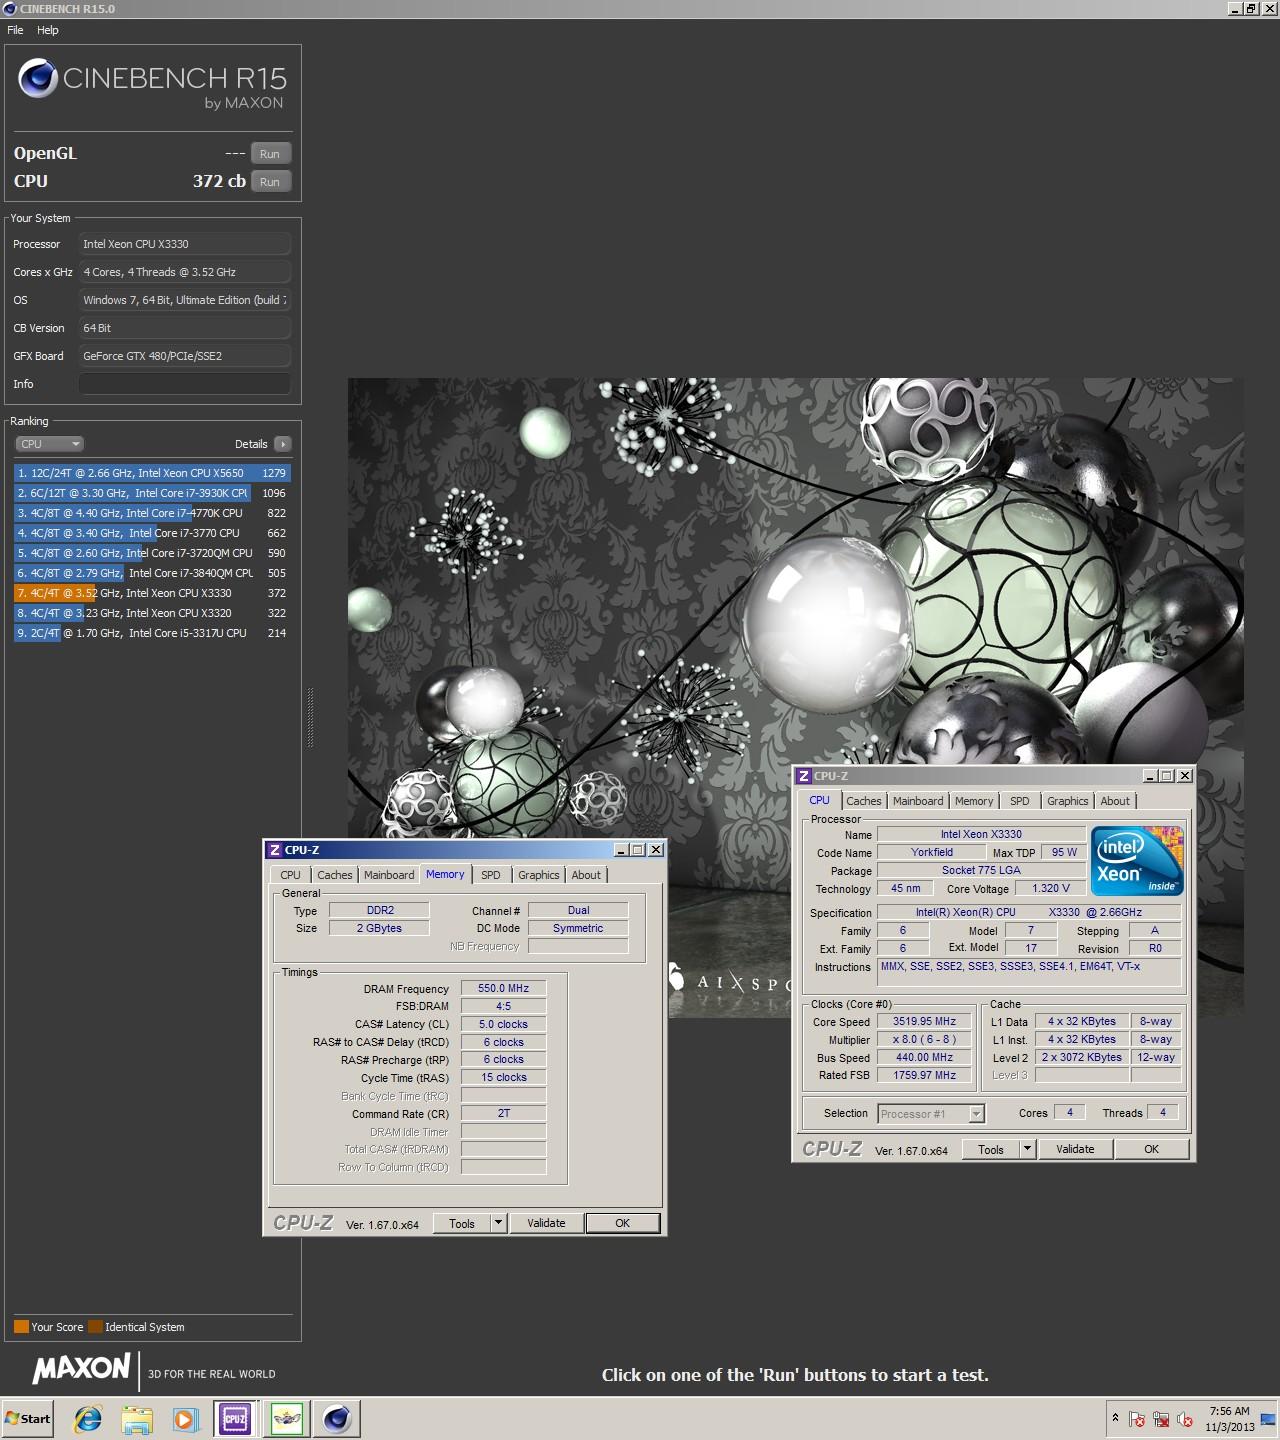Select ranking entry Core i7-4770K

(152, 513)
